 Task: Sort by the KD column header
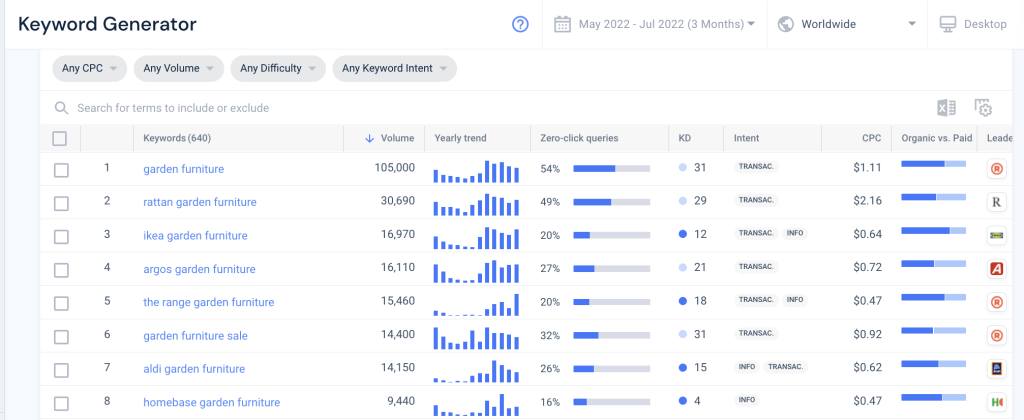pyautogui.click(x=684, y=138)
